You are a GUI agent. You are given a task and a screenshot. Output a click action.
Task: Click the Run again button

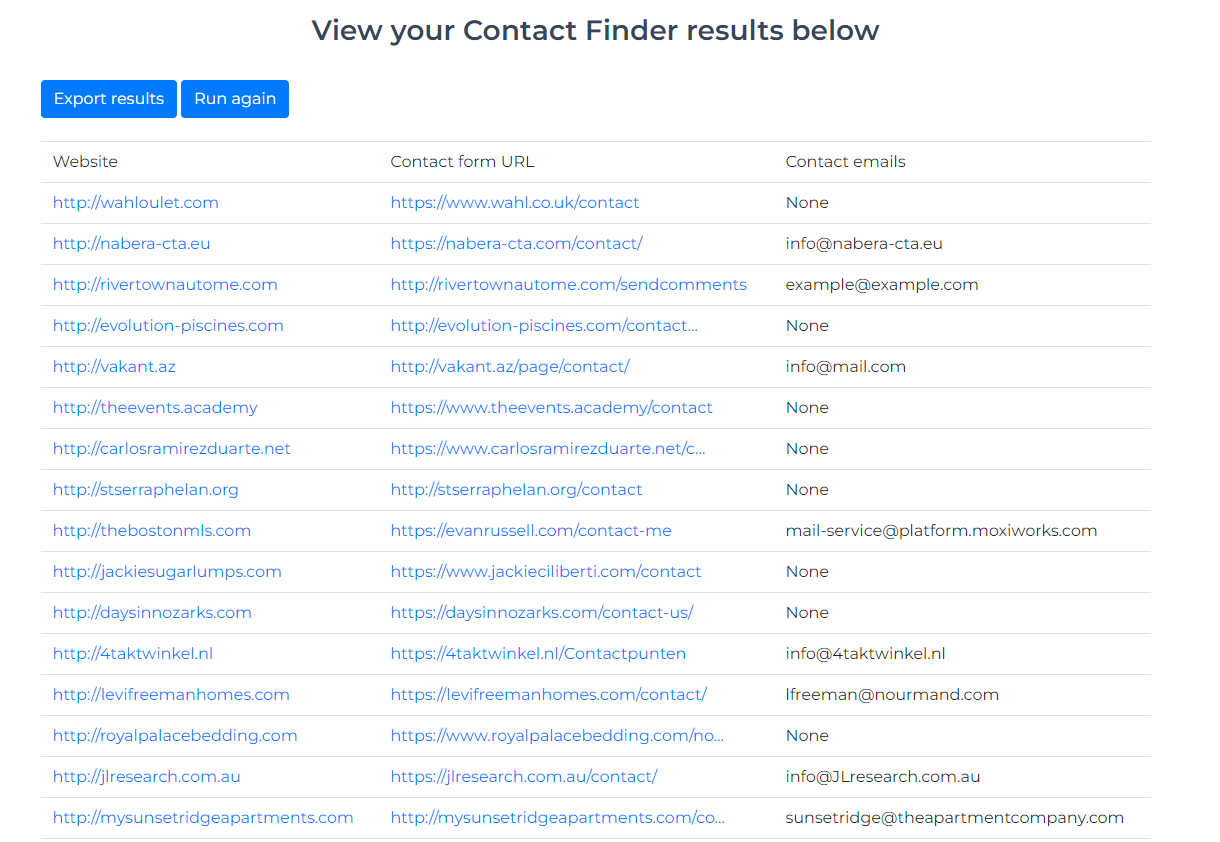pyautogui.click(x=235, y=99)
